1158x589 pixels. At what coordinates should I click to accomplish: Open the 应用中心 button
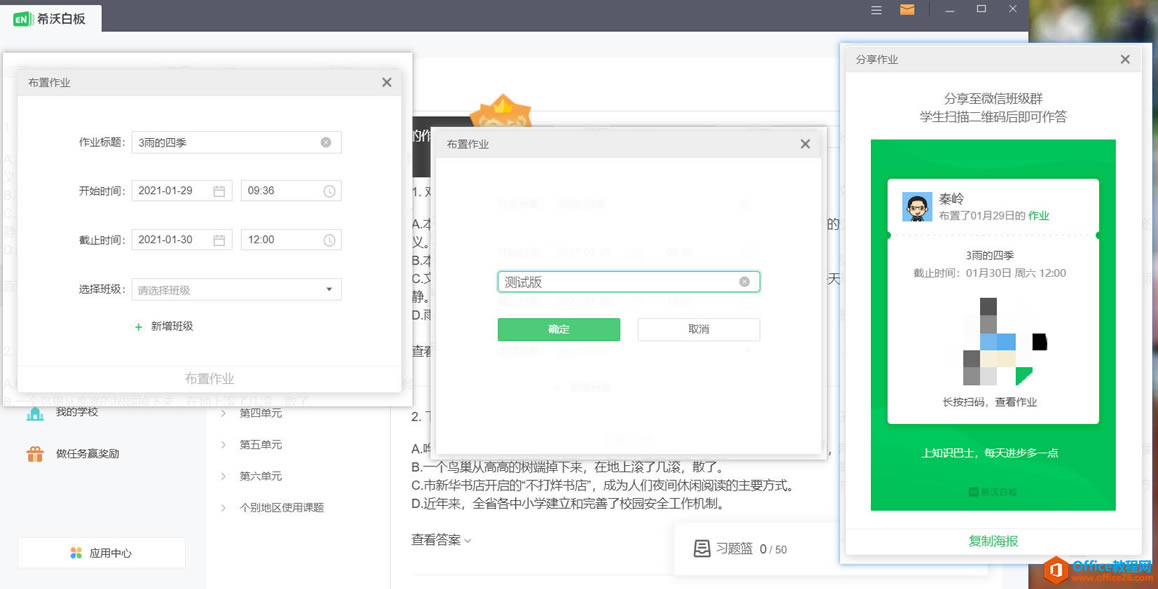point(102,553)
